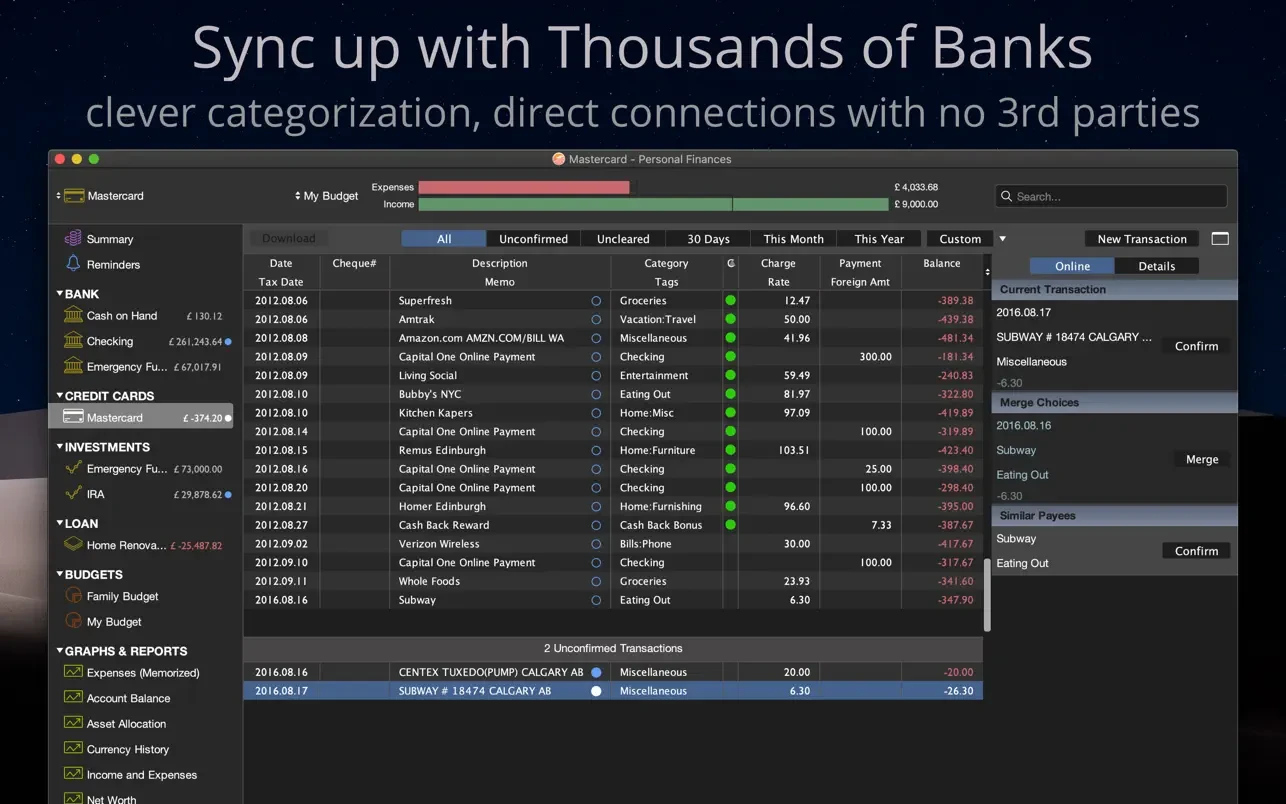Viewport: 1286px width, 804px height.
Task: Toggle status dot for SUBWAY # 18474 transaction
Action: click(x=596, y=691)
